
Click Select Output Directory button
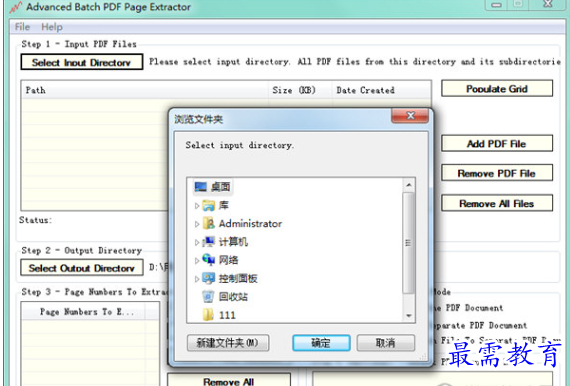click(x=81, y=268)
